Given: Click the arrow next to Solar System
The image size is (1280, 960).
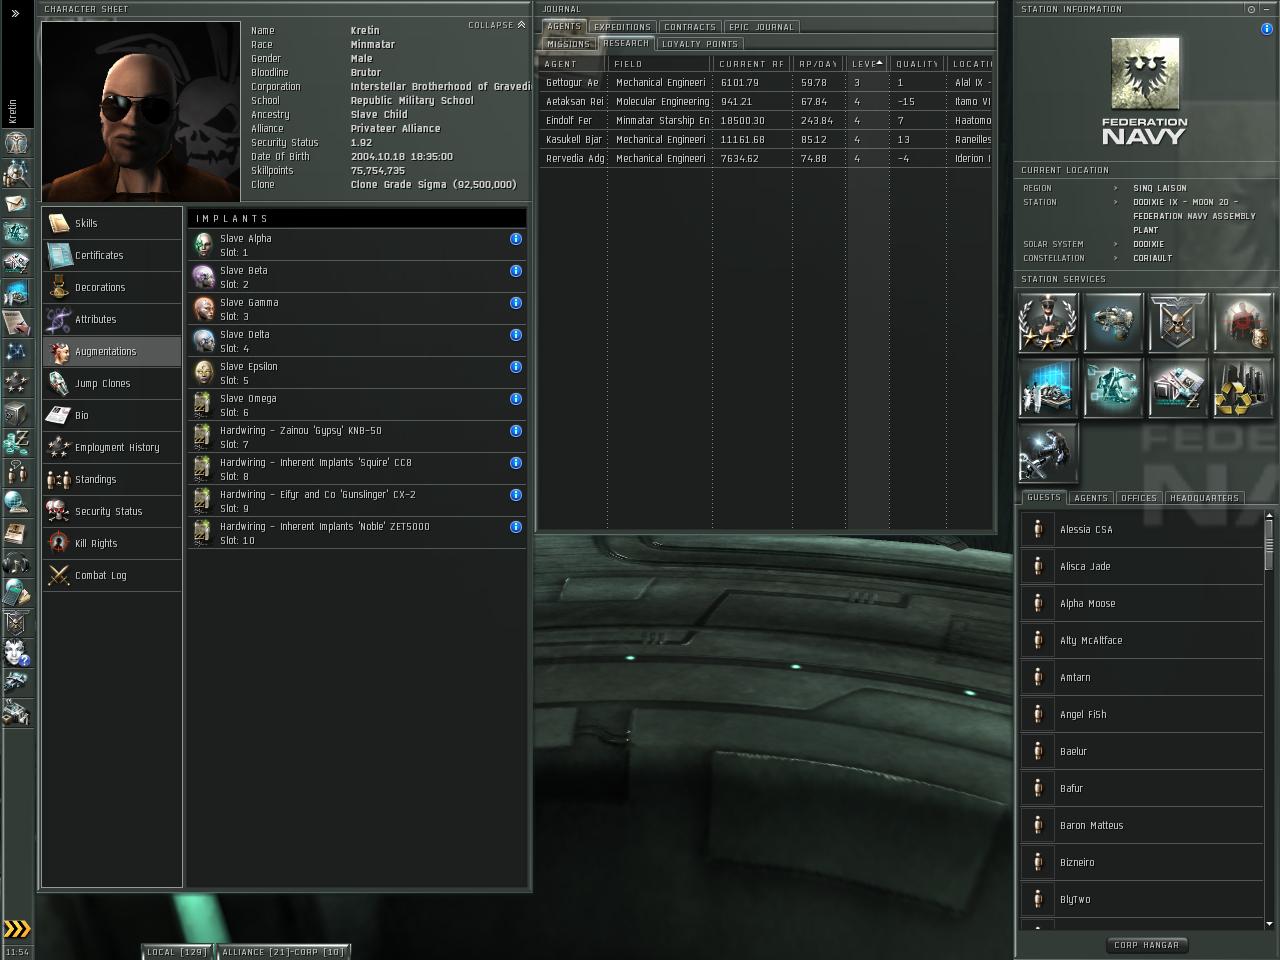Looking at the screenshot, I should (x=1116, y=244).
